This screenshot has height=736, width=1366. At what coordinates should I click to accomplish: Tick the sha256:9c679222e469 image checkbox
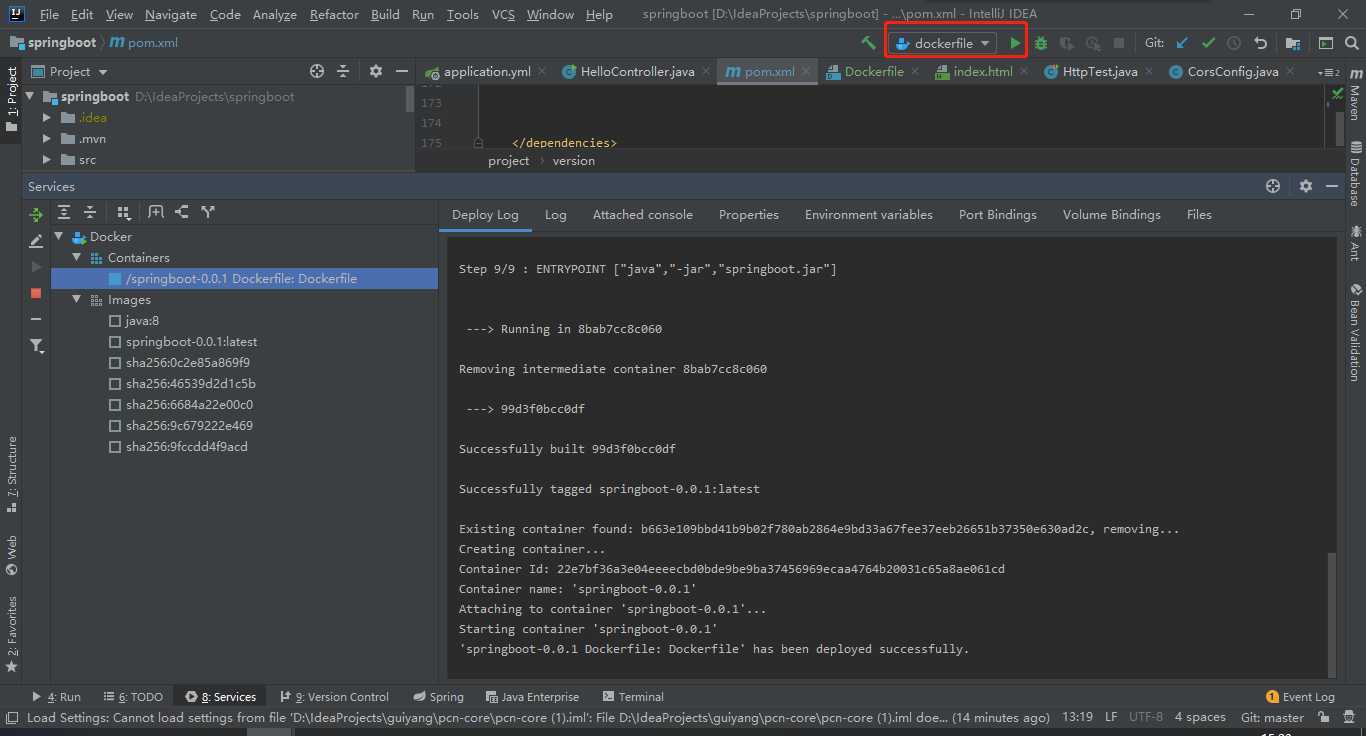(115, 426)
